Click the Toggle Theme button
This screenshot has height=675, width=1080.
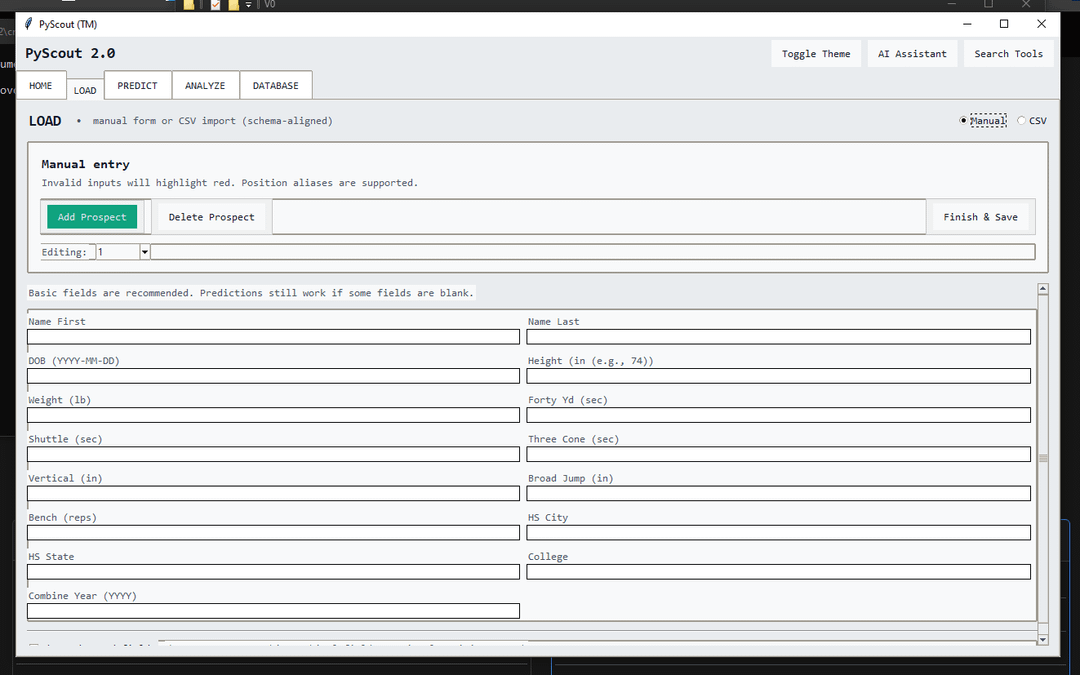coord(815,54)
